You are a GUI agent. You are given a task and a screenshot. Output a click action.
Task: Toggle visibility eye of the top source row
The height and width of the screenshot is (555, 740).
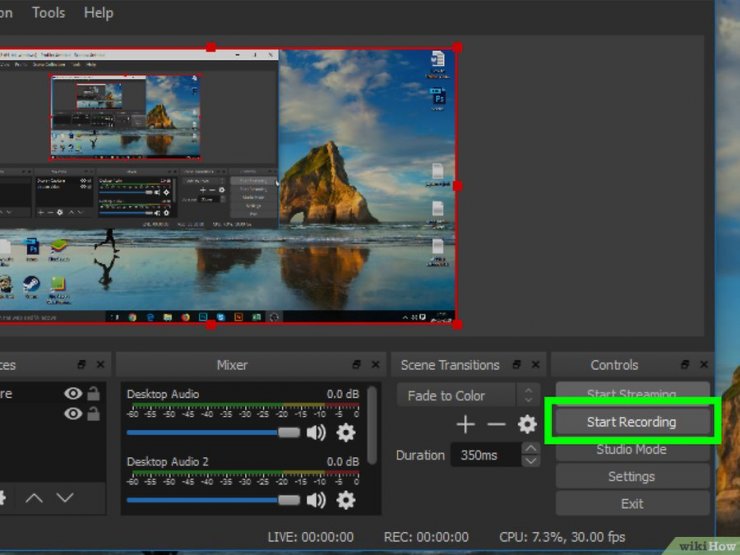(x=73, y=393)
